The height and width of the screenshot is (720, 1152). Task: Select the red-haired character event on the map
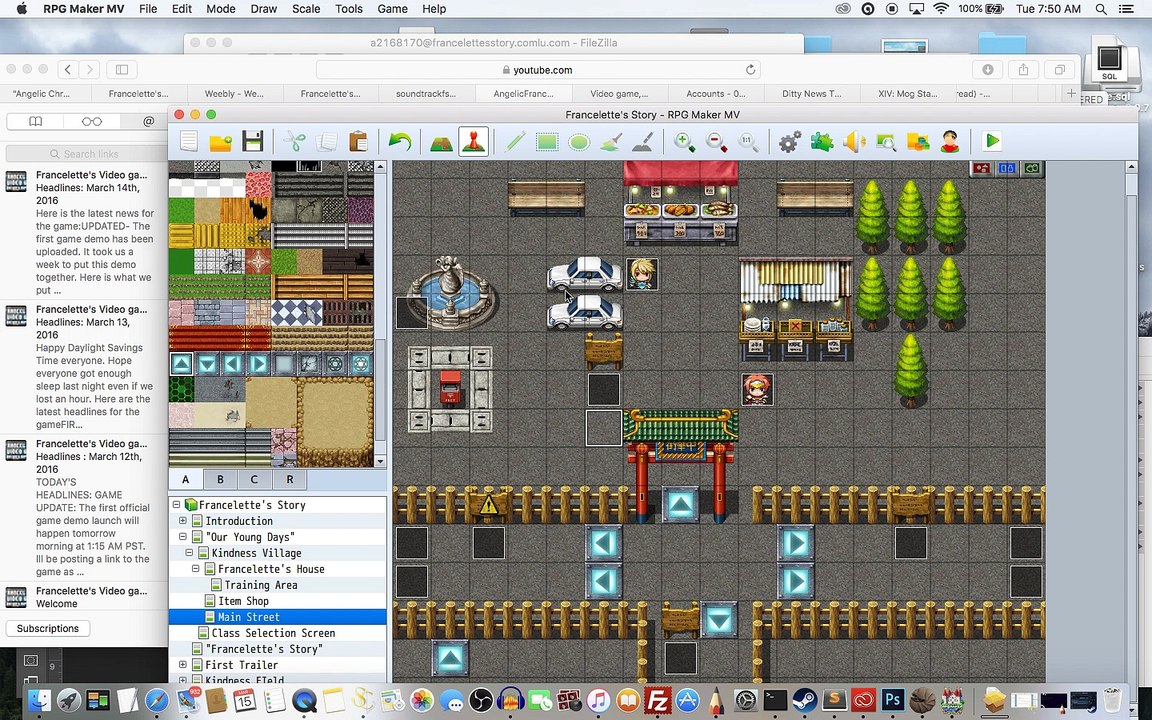(x=757, y=389)
